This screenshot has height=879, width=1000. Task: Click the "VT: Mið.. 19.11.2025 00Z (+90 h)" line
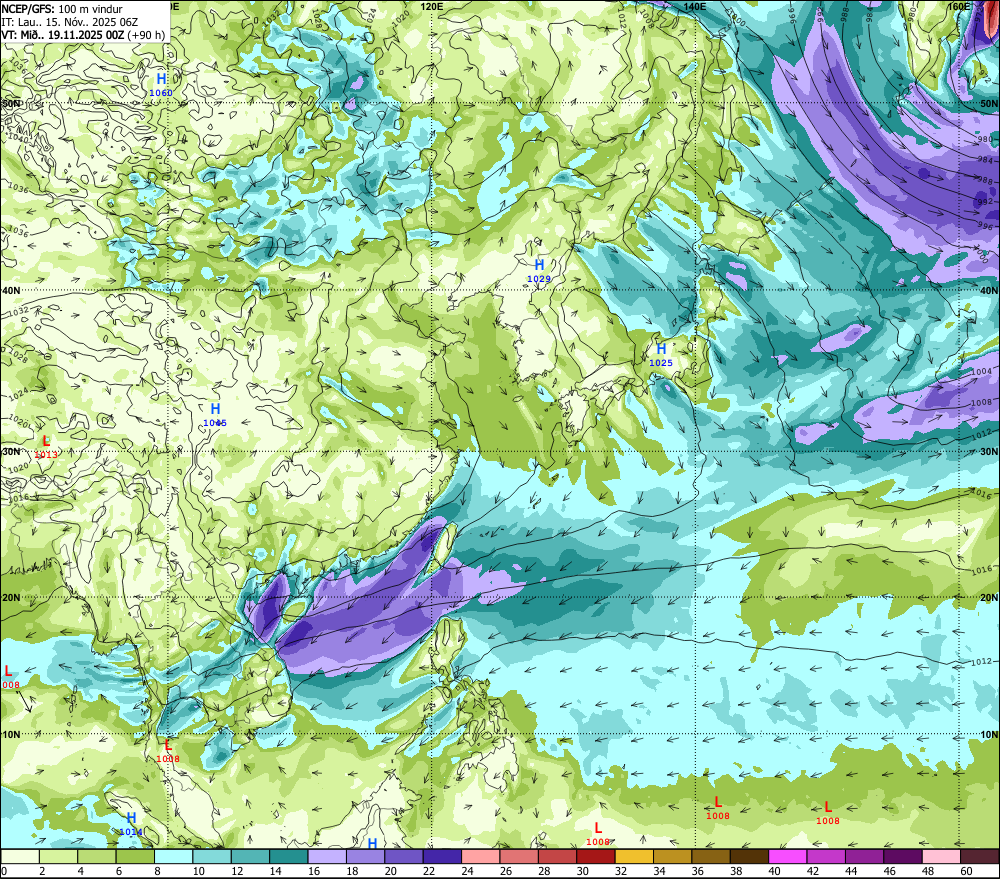pos(83,34)
